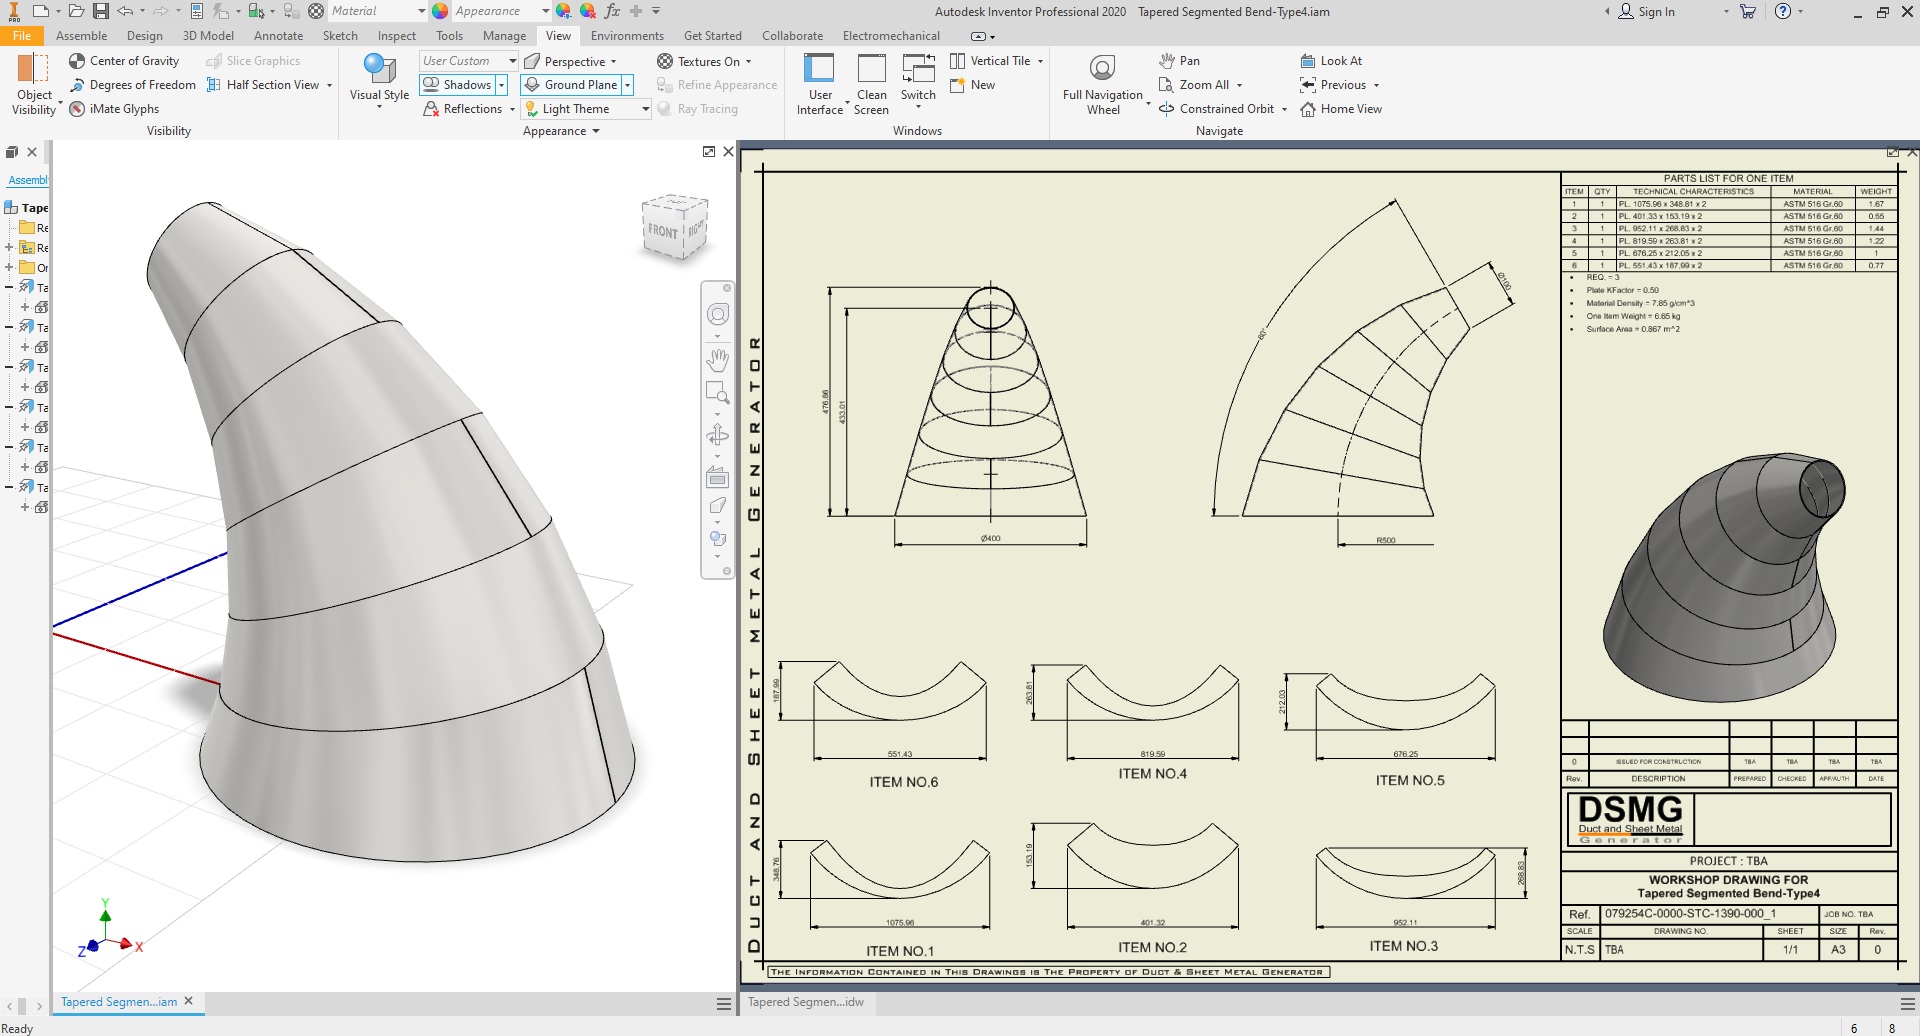Click the Appearance color sphere swatch
This screenshot has width=1920, height=1036.
[441, 11]
